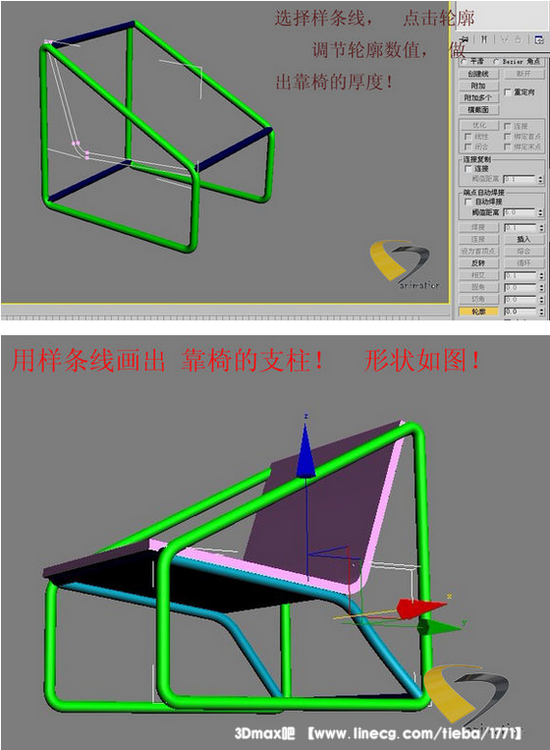The width and height of the screenshot is (550, 750).
Task: Click the Configure Modifier Sets icon
Action: click(x=539, y=40)
